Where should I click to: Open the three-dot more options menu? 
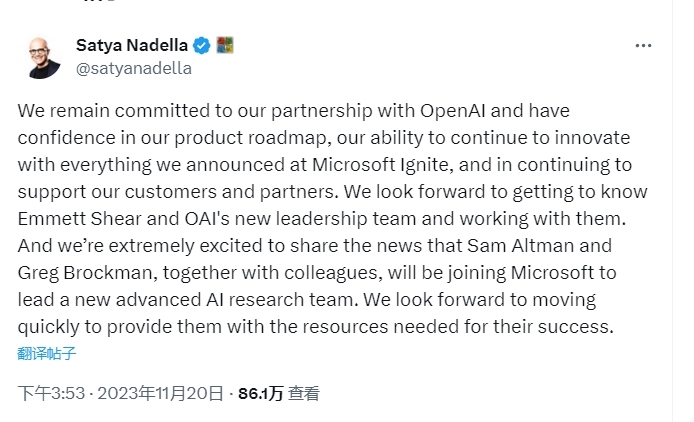645,45
